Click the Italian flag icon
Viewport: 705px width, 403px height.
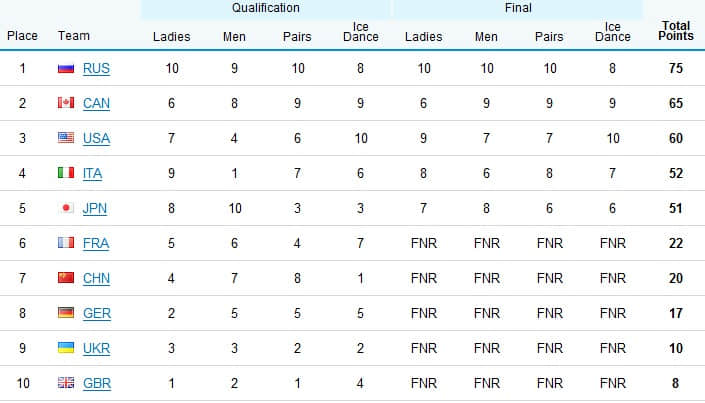(x=66, y=173)
